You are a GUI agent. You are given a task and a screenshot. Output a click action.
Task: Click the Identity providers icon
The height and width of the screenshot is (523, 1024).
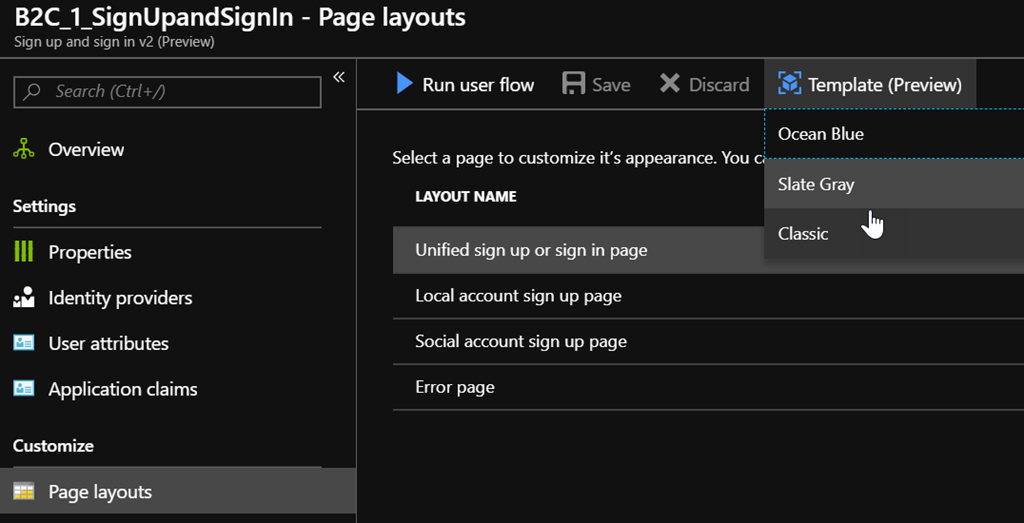click(24, 298)
